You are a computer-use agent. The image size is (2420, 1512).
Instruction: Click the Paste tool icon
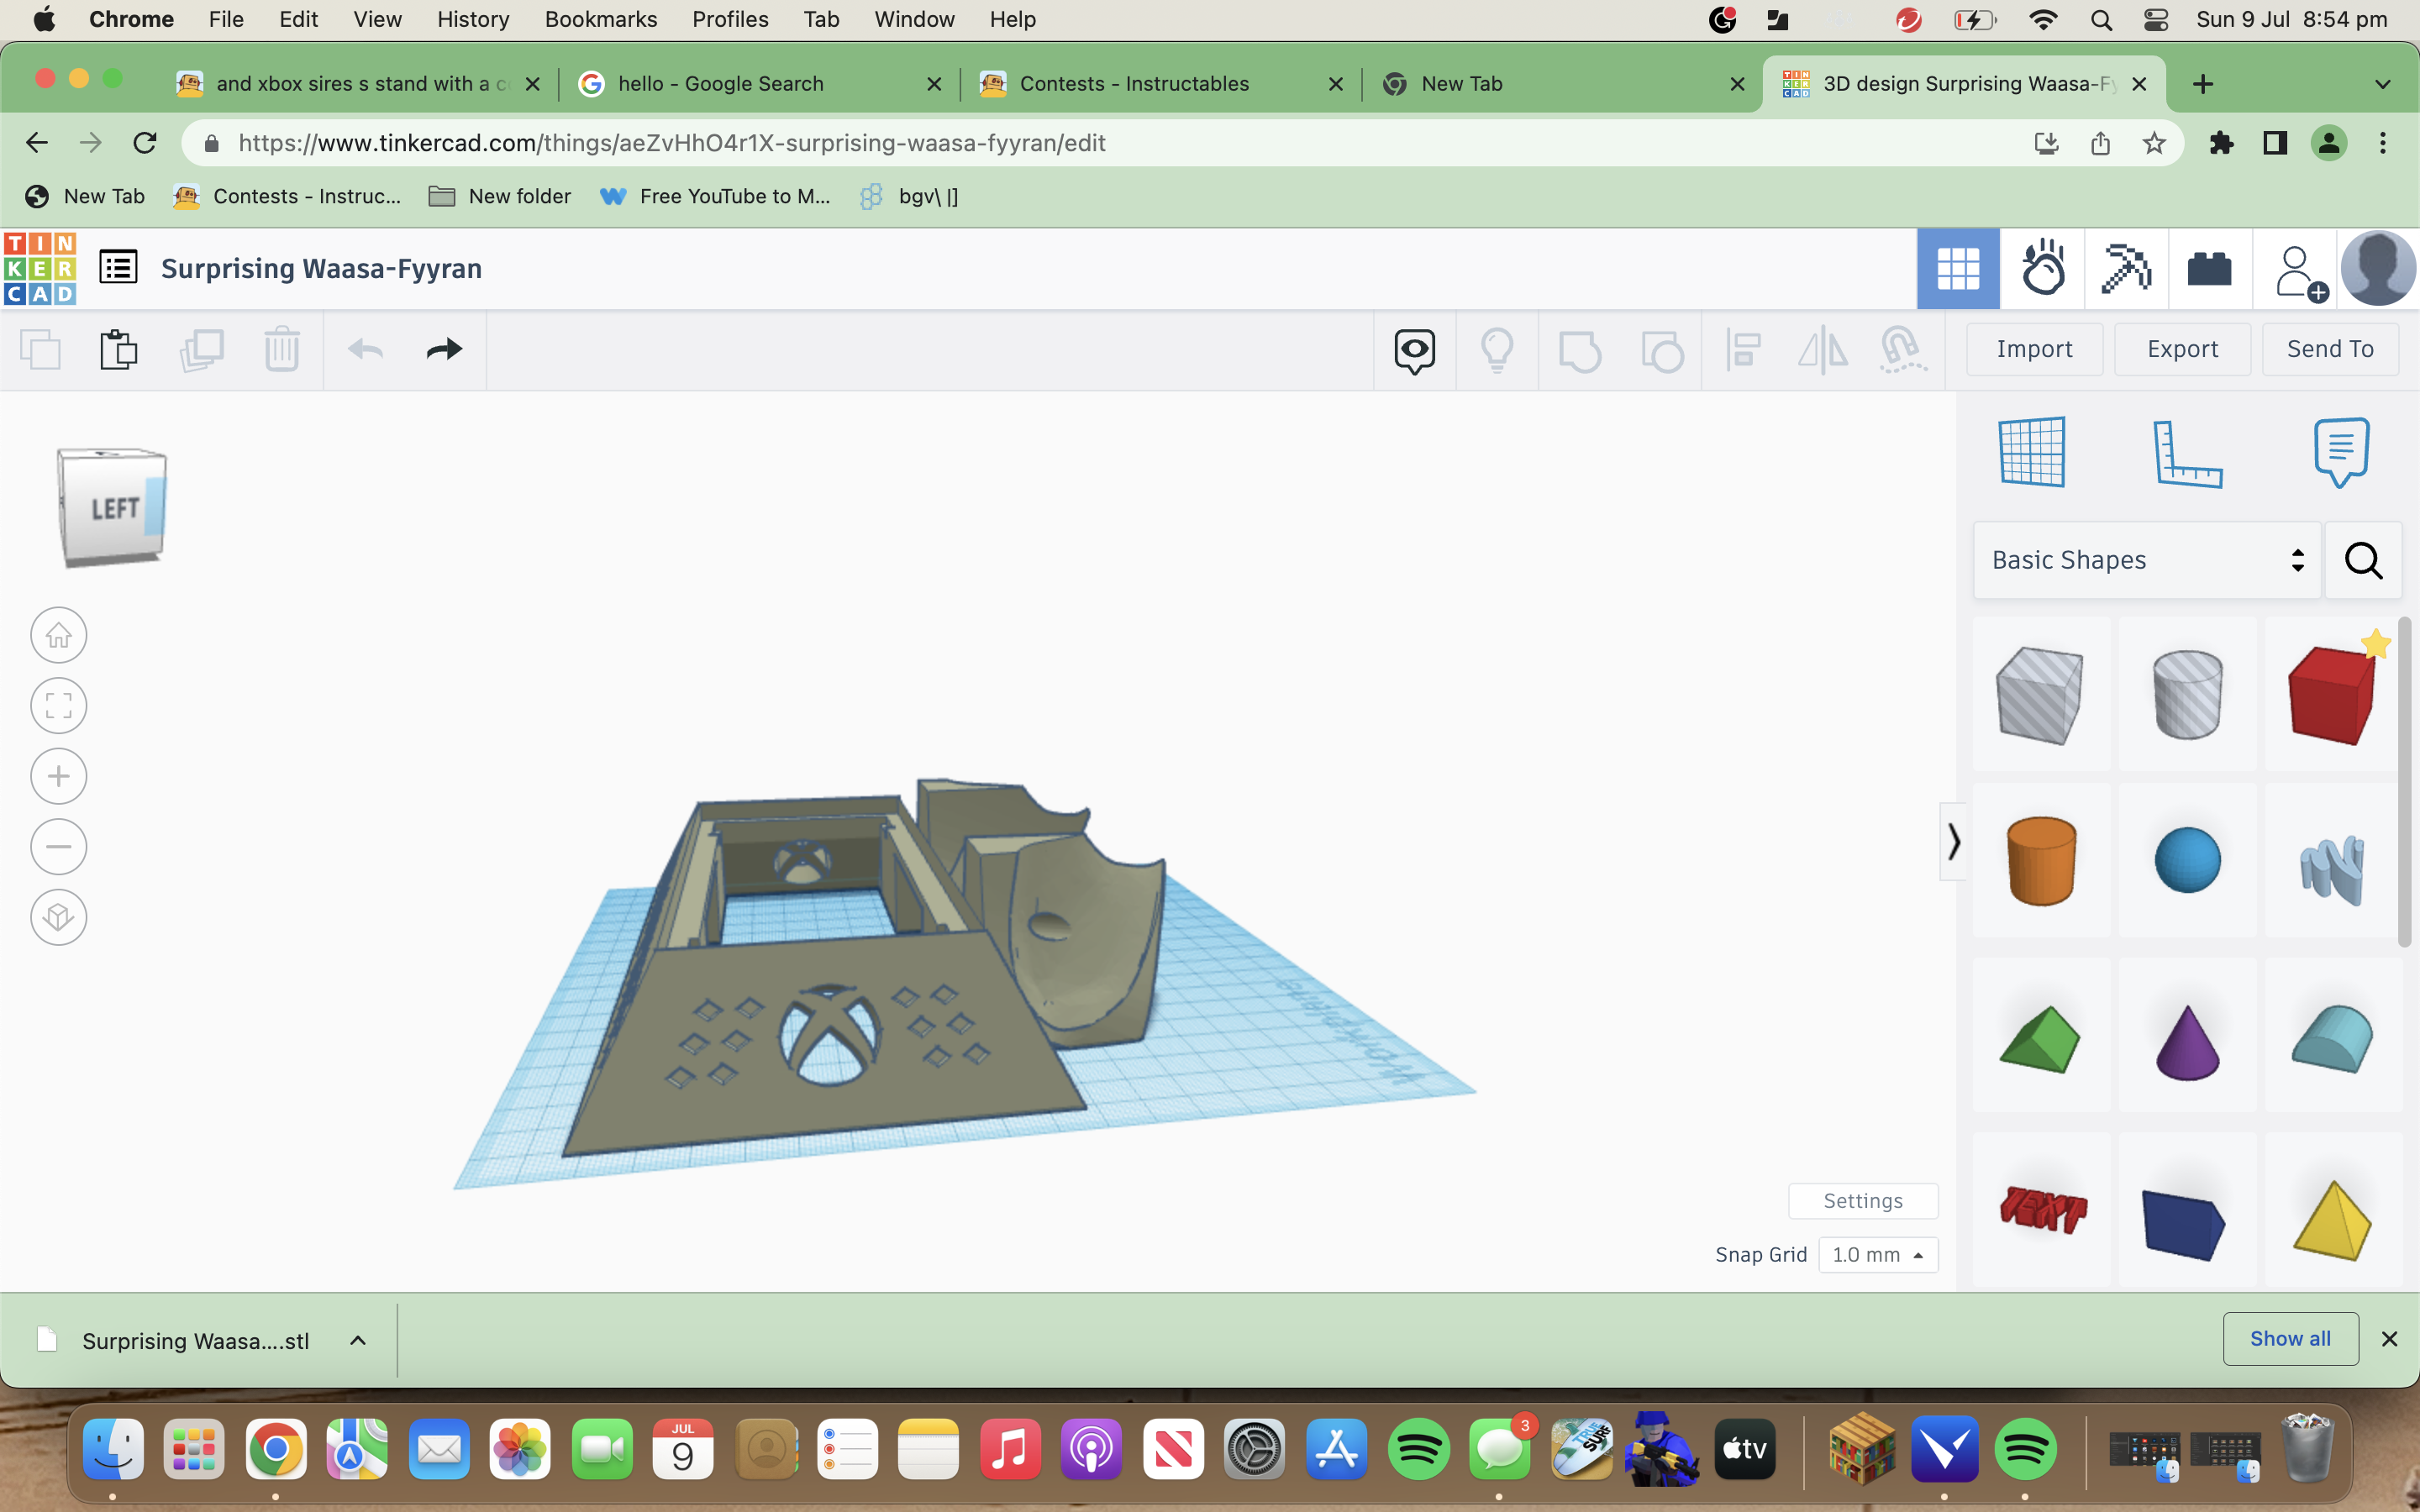click(x=118, y=349)
